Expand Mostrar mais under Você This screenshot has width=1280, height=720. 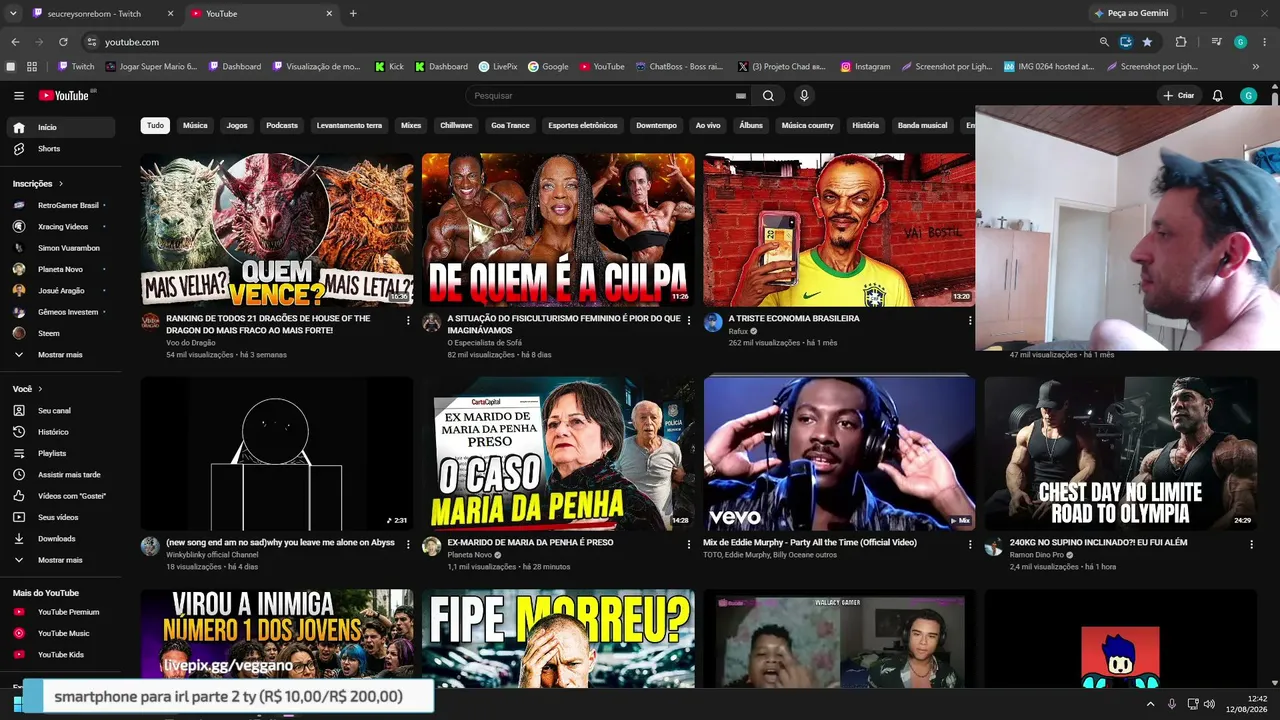[62, 560]
